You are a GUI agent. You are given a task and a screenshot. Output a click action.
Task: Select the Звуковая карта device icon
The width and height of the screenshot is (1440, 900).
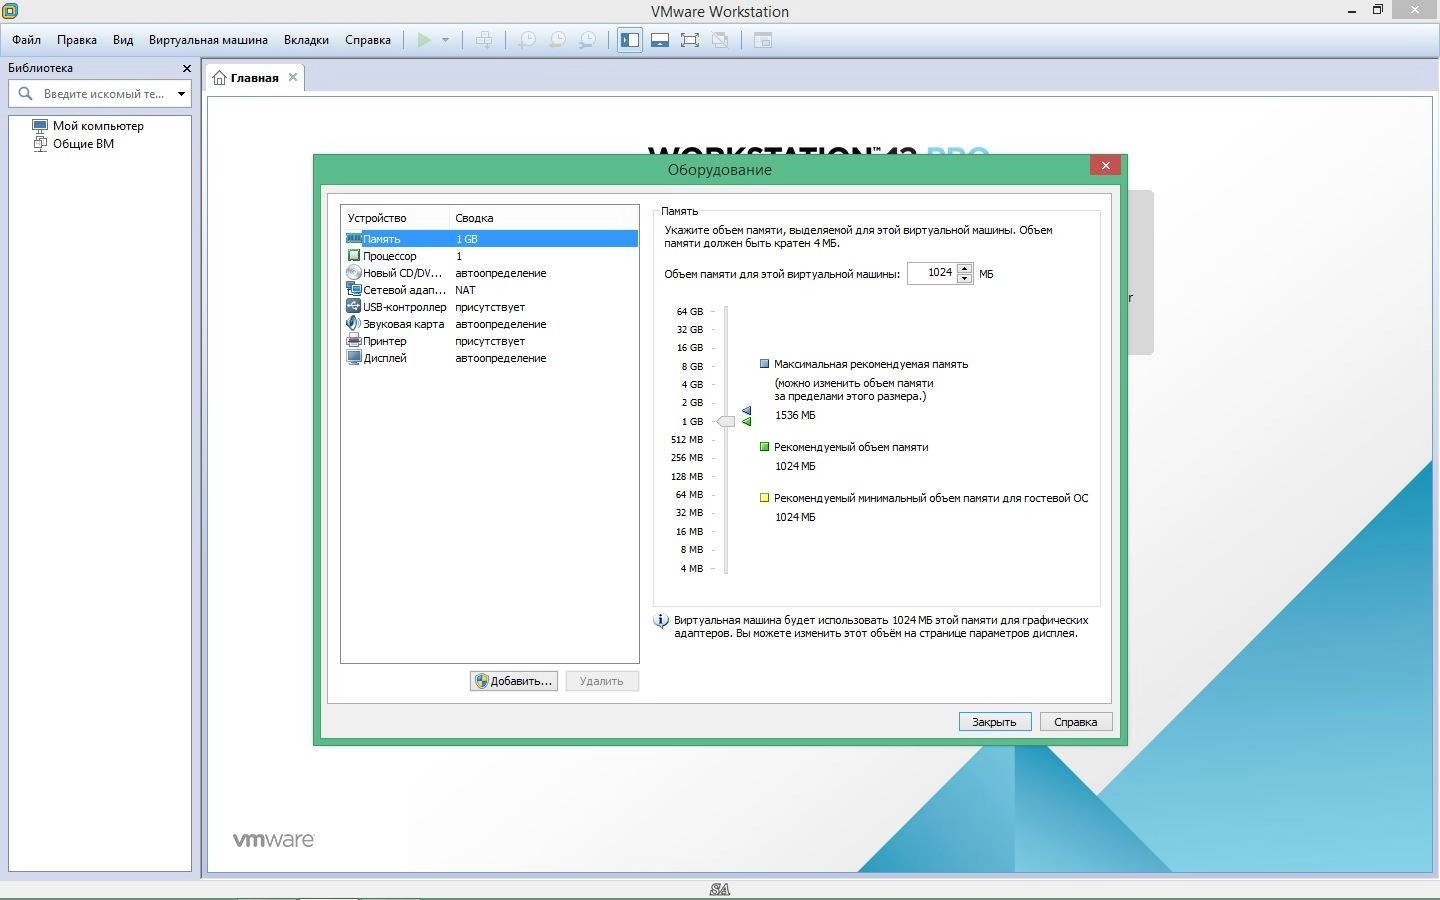point(353,324)
